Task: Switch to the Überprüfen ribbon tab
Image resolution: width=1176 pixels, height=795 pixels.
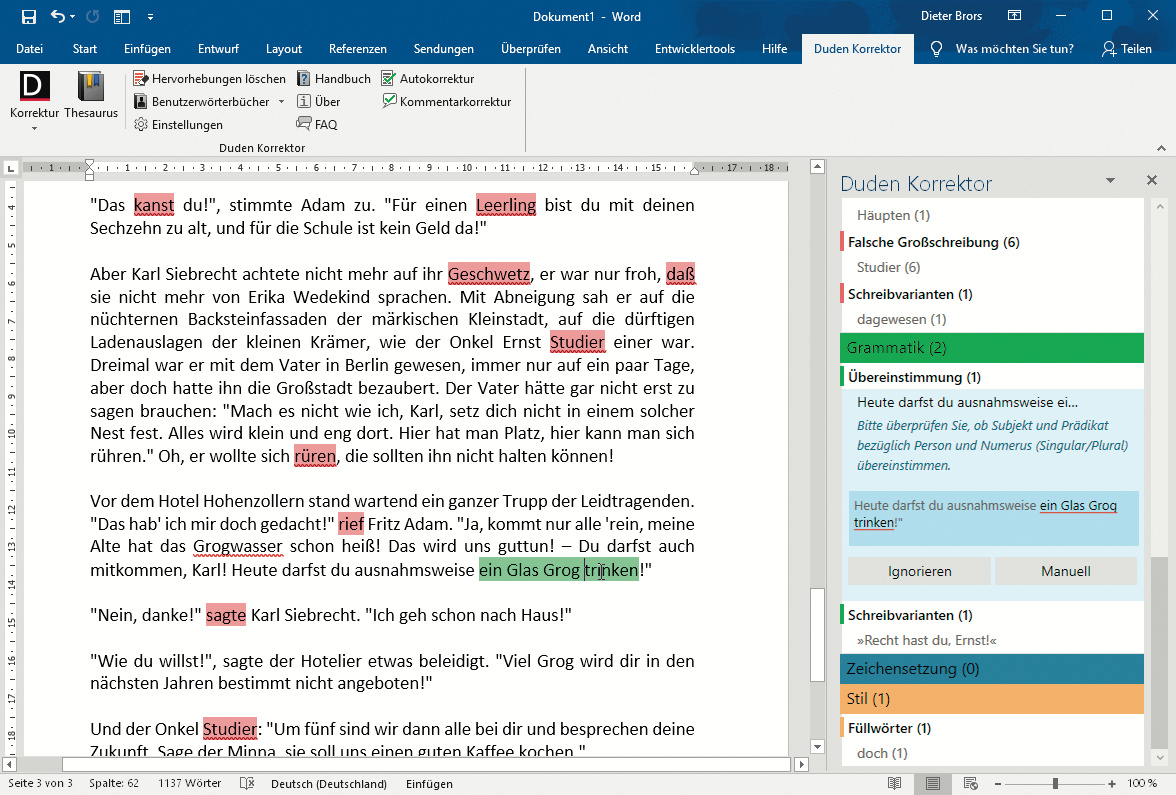Action: click(x=530, y=49)
